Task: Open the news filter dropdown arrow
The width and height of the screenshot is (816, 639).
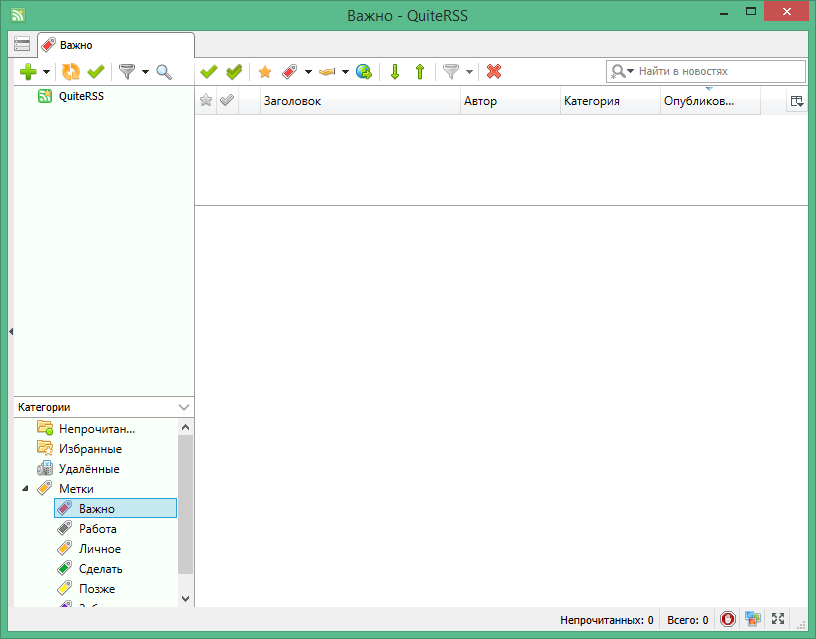Action: 469,72
